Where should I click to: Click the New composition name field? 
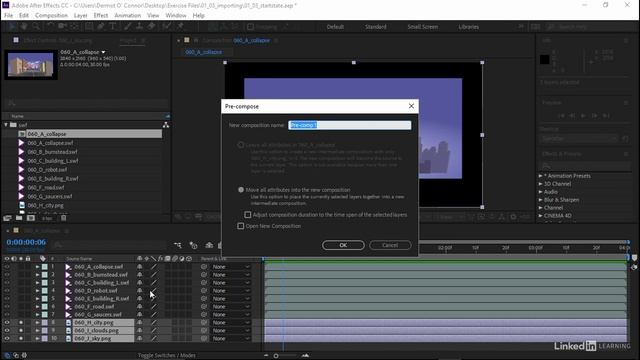(x=350, y=125)
